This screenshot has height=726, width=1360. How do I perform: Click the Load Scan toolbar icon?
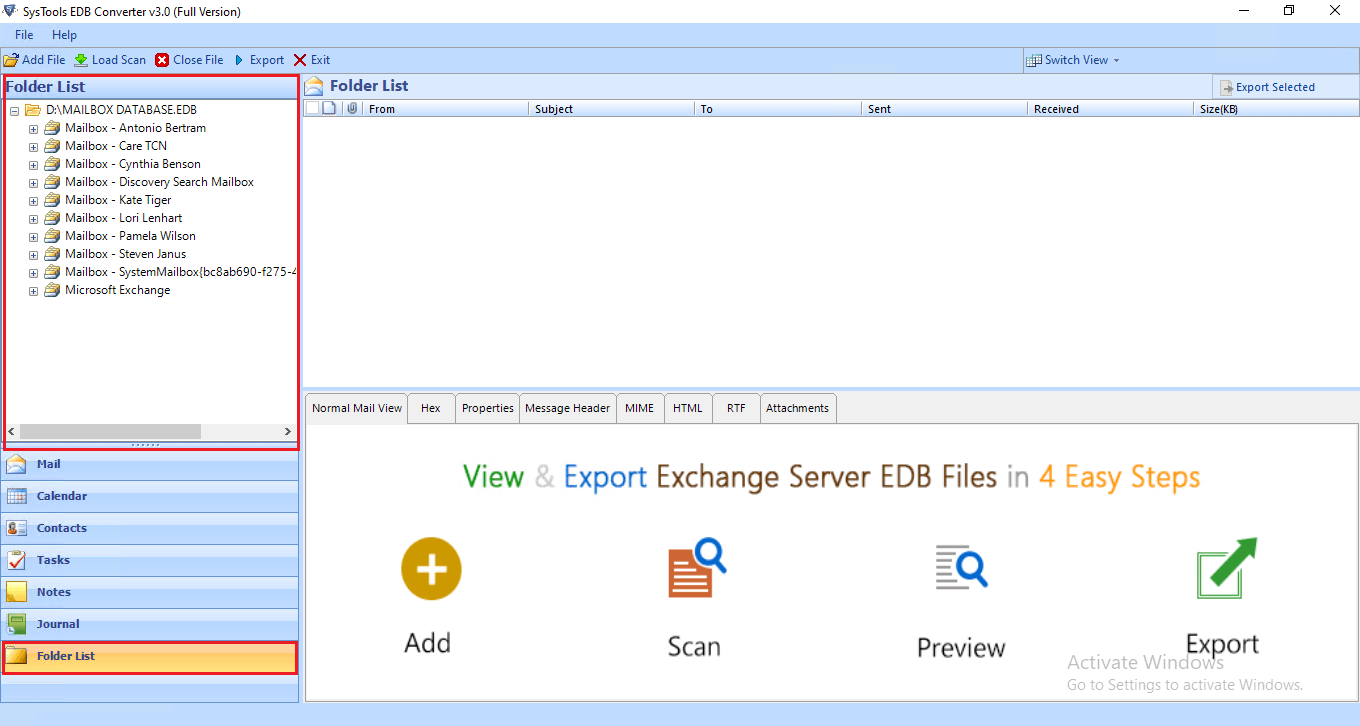(81, 59)
